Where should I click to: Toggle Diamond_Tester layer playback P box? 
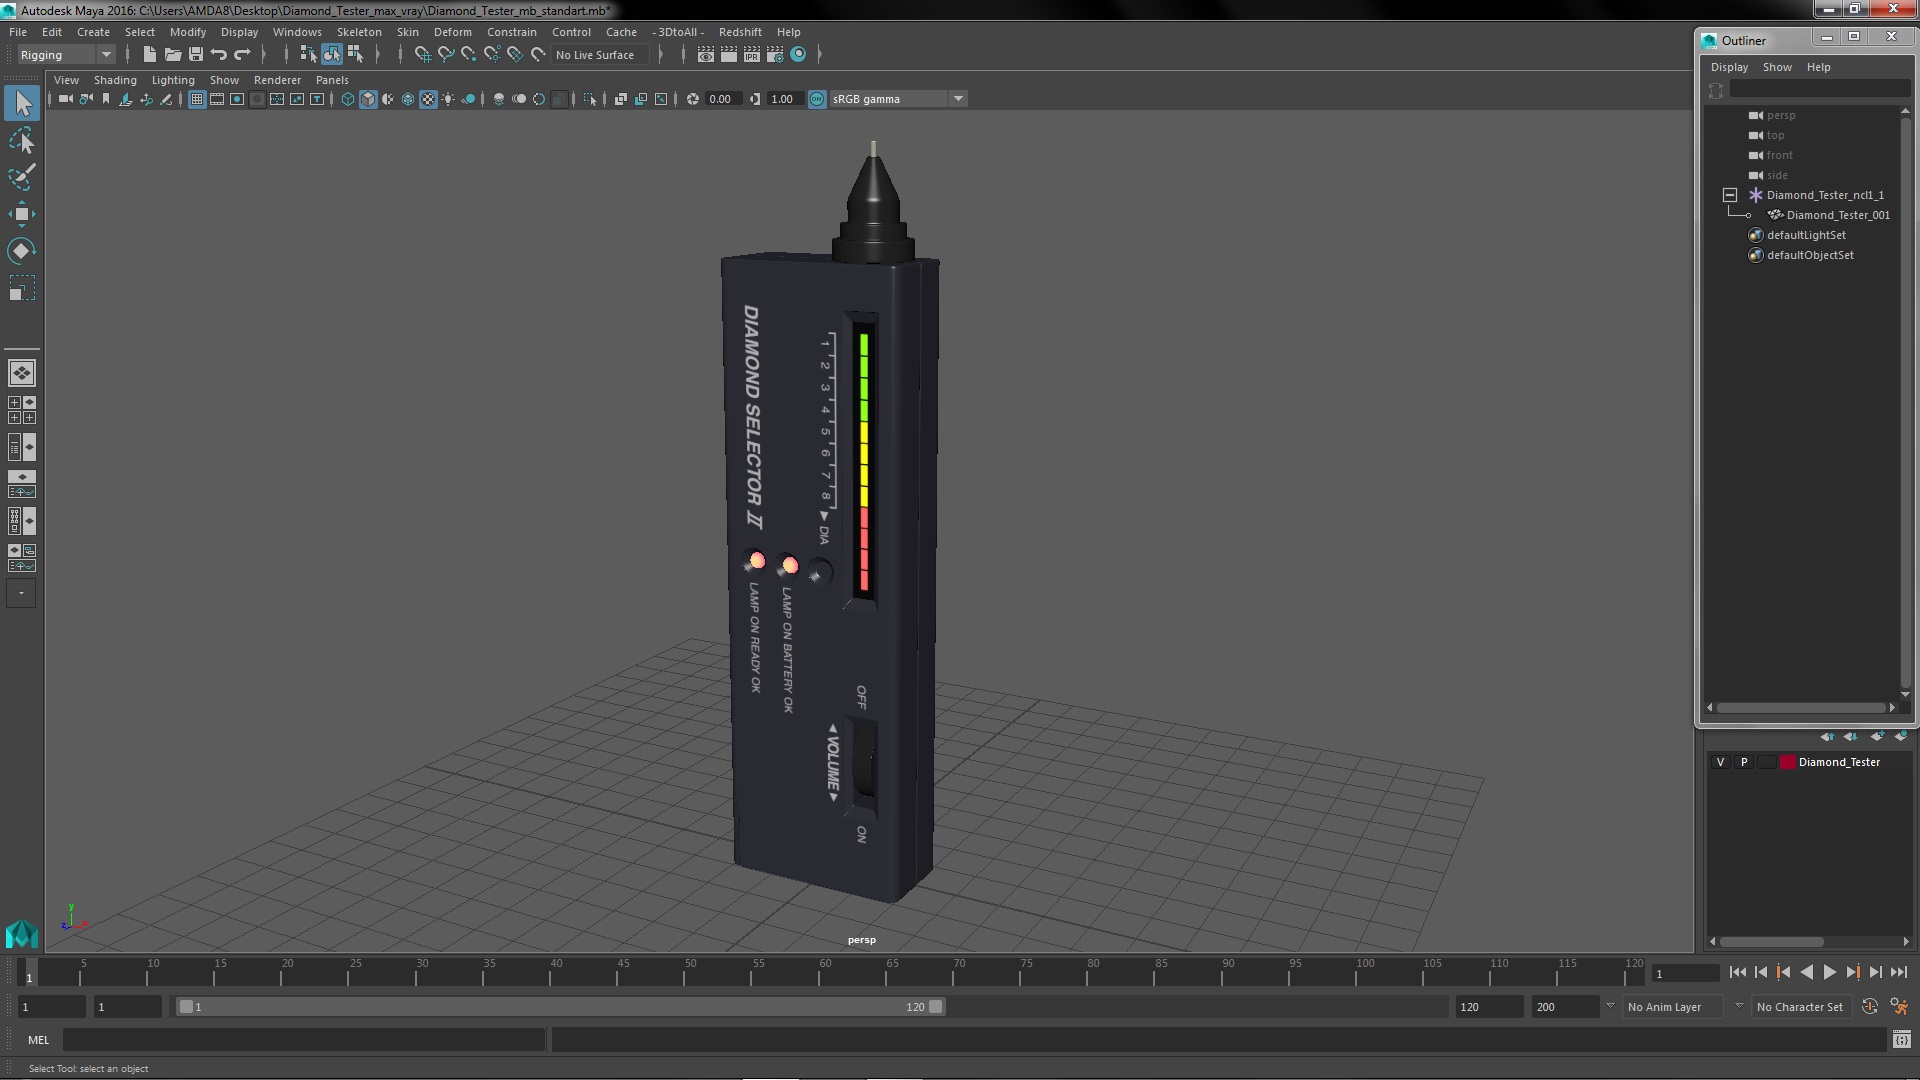point(1744,762)
